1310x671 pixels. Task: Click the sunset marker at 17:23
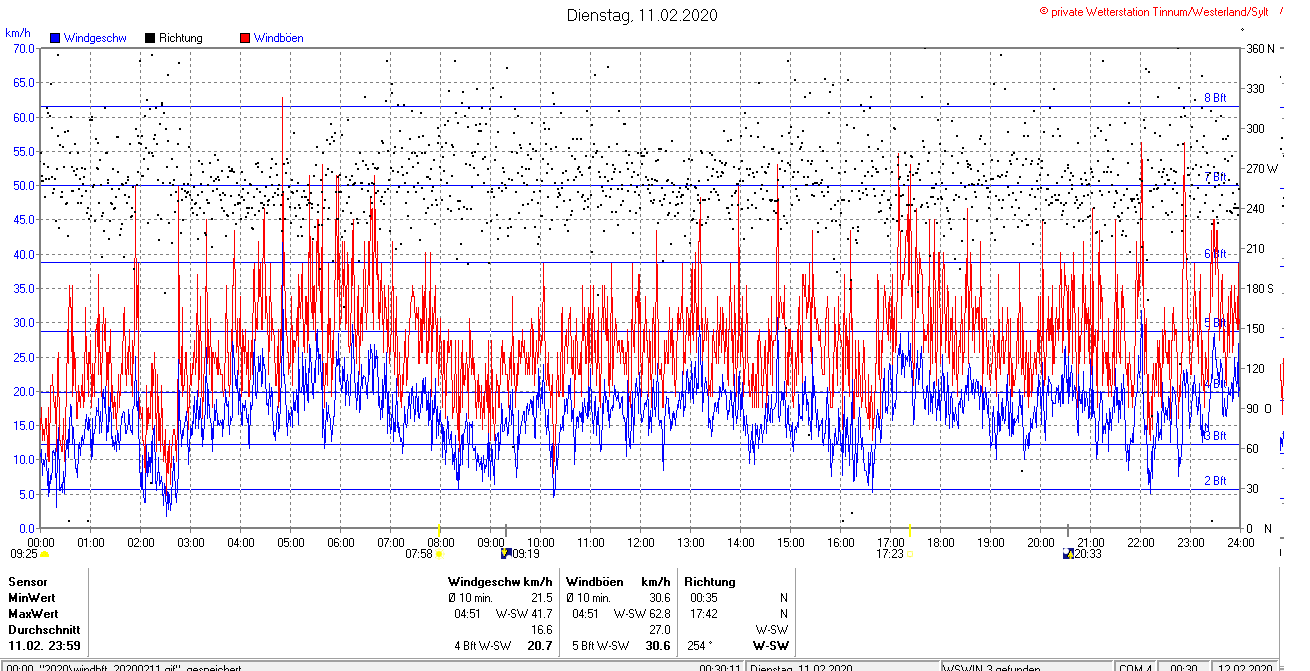(911, 553)
